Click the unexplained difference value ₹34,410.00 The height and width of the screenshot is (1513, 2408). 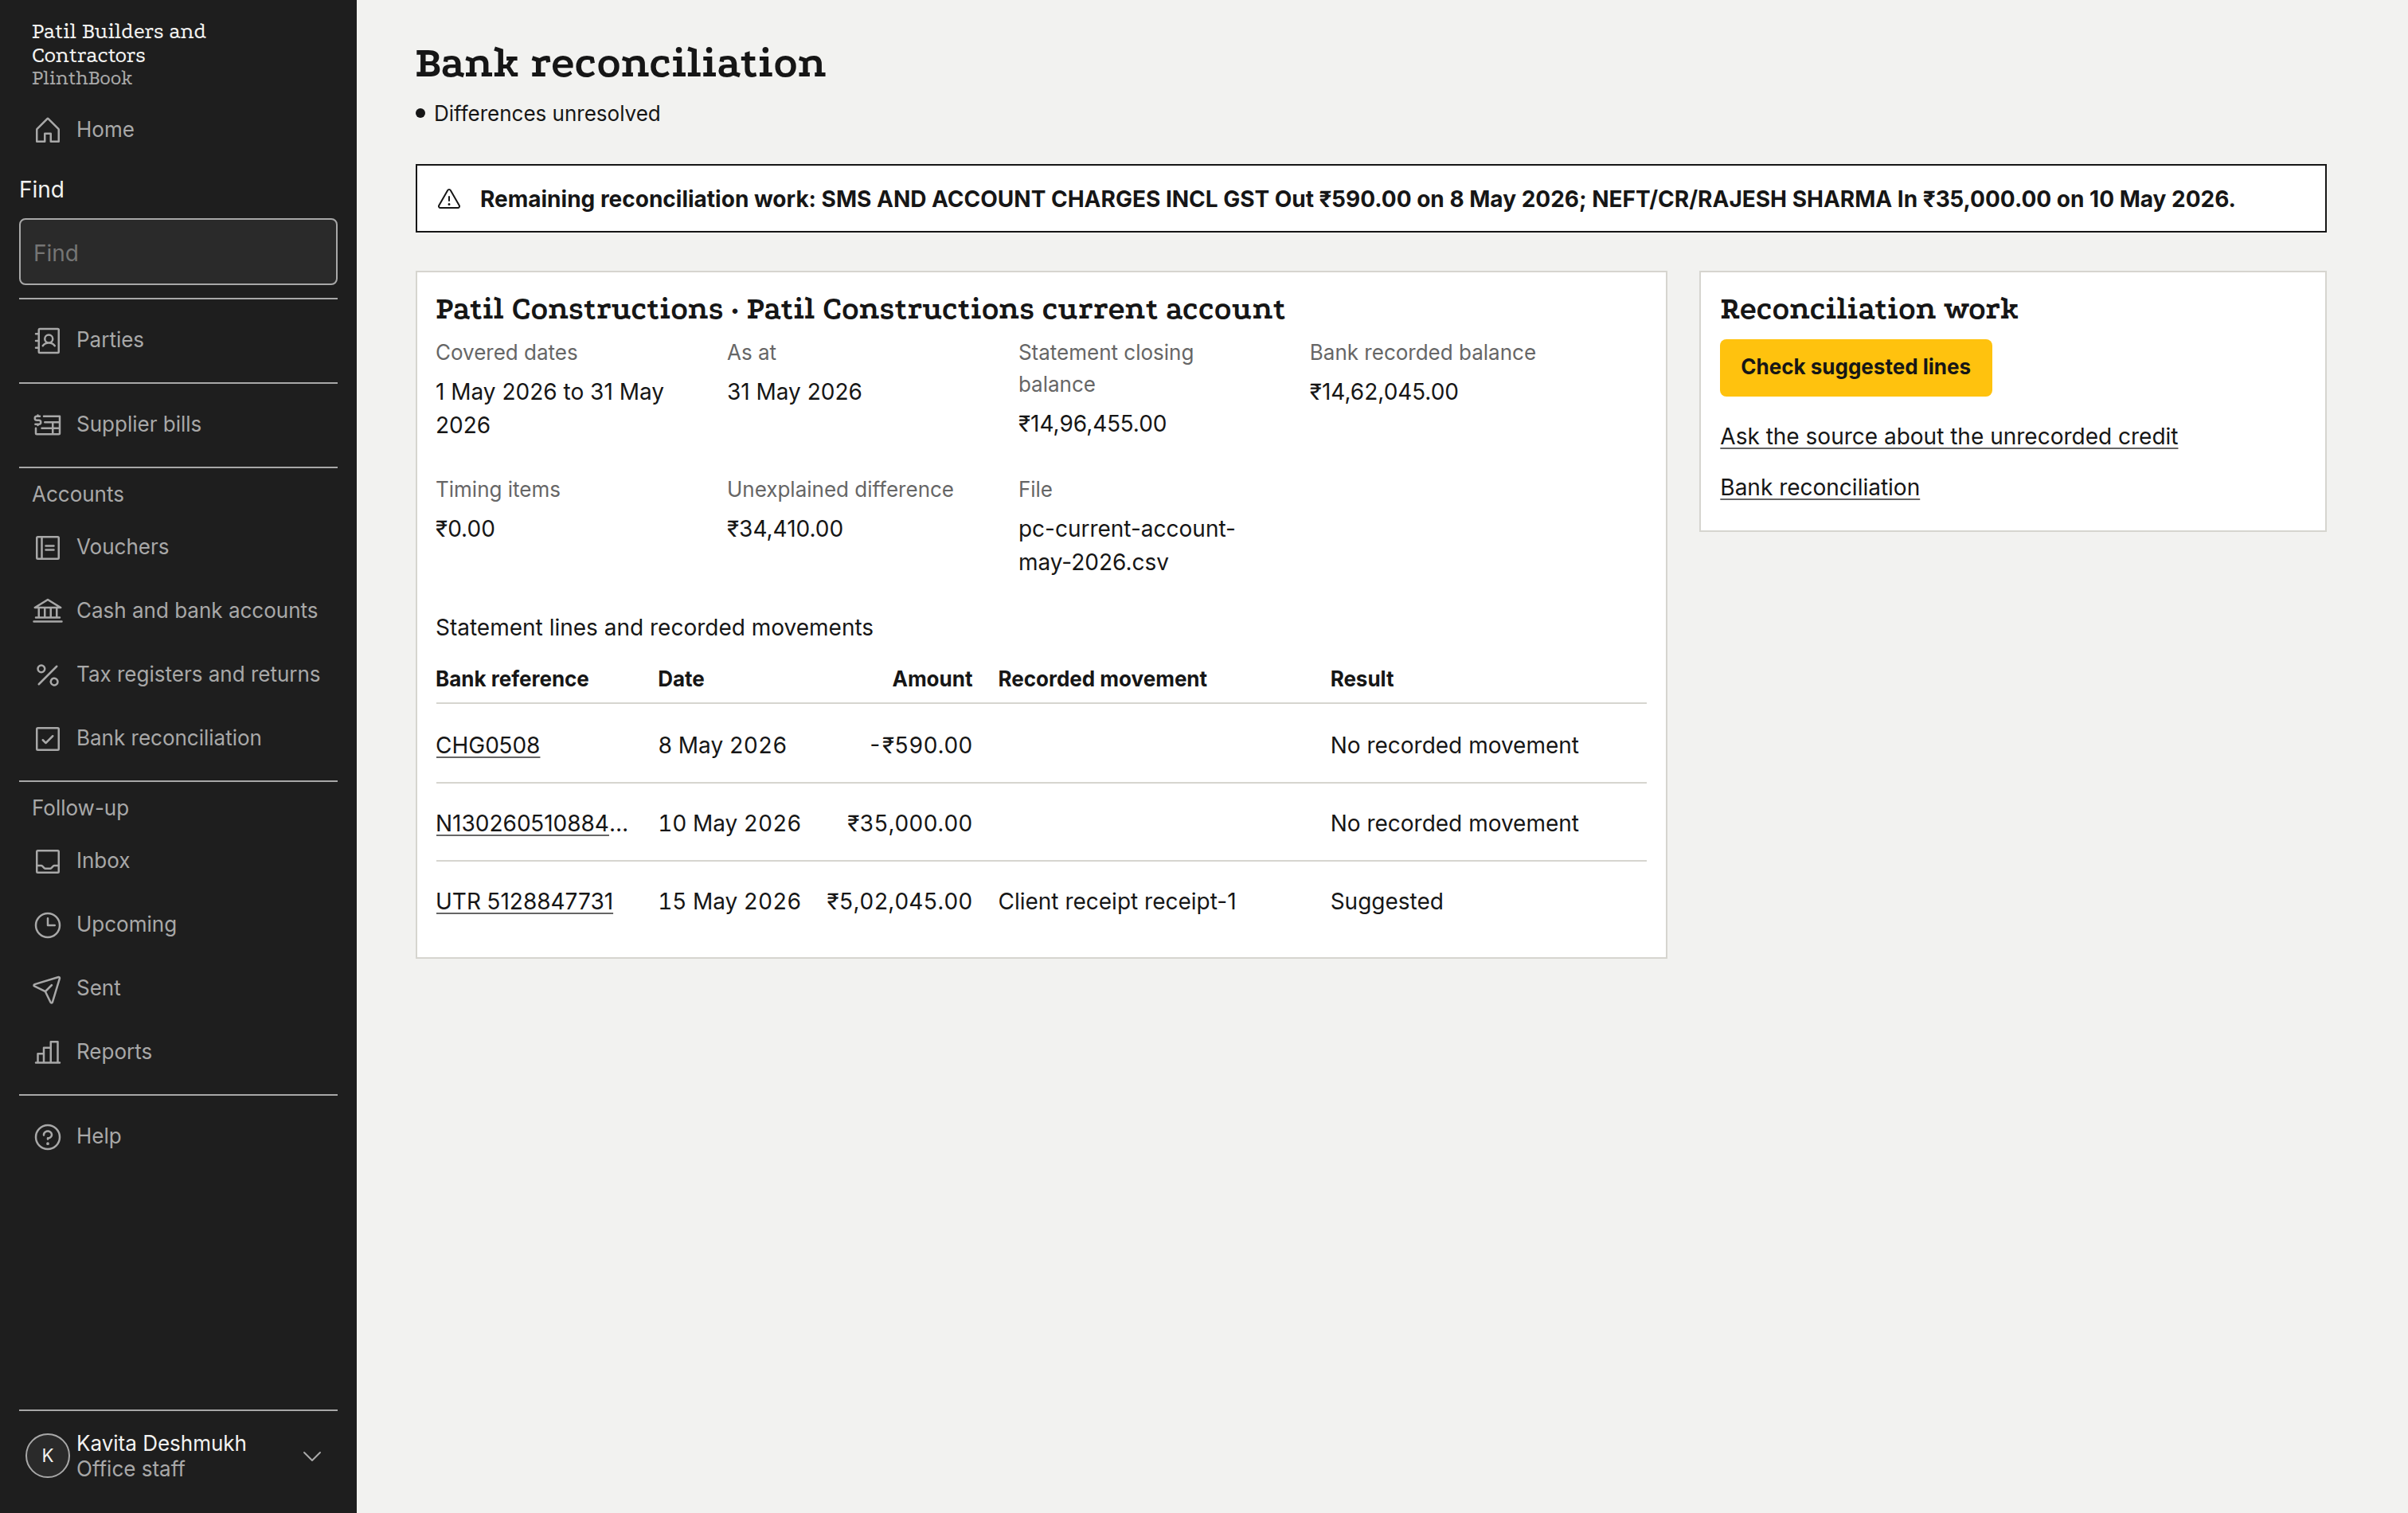pyautogui.click(x=785, y=529)
